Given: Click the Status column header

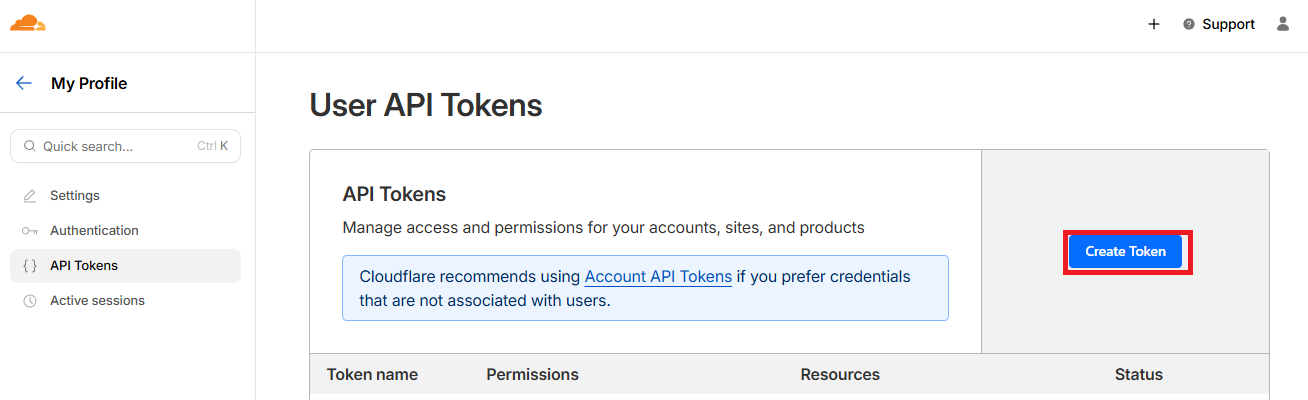Looking at the screenshot, I should (x=1139, y=375).
